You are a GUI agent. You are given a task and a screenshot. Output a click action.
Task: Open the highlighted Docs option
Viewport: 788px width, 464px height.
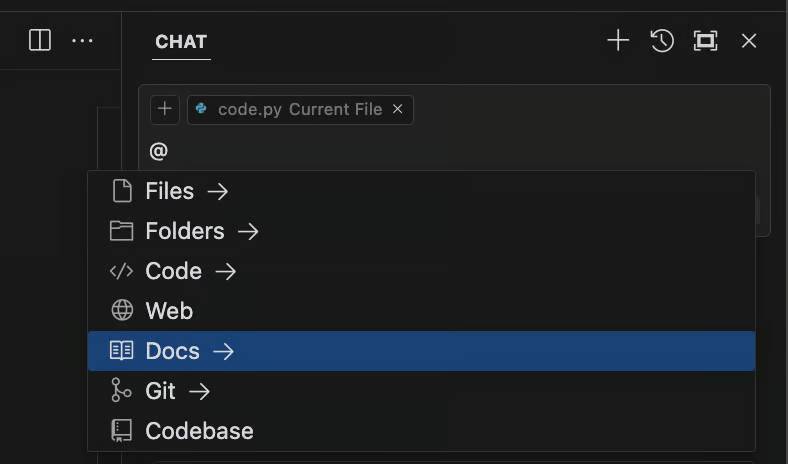(172, 351)
